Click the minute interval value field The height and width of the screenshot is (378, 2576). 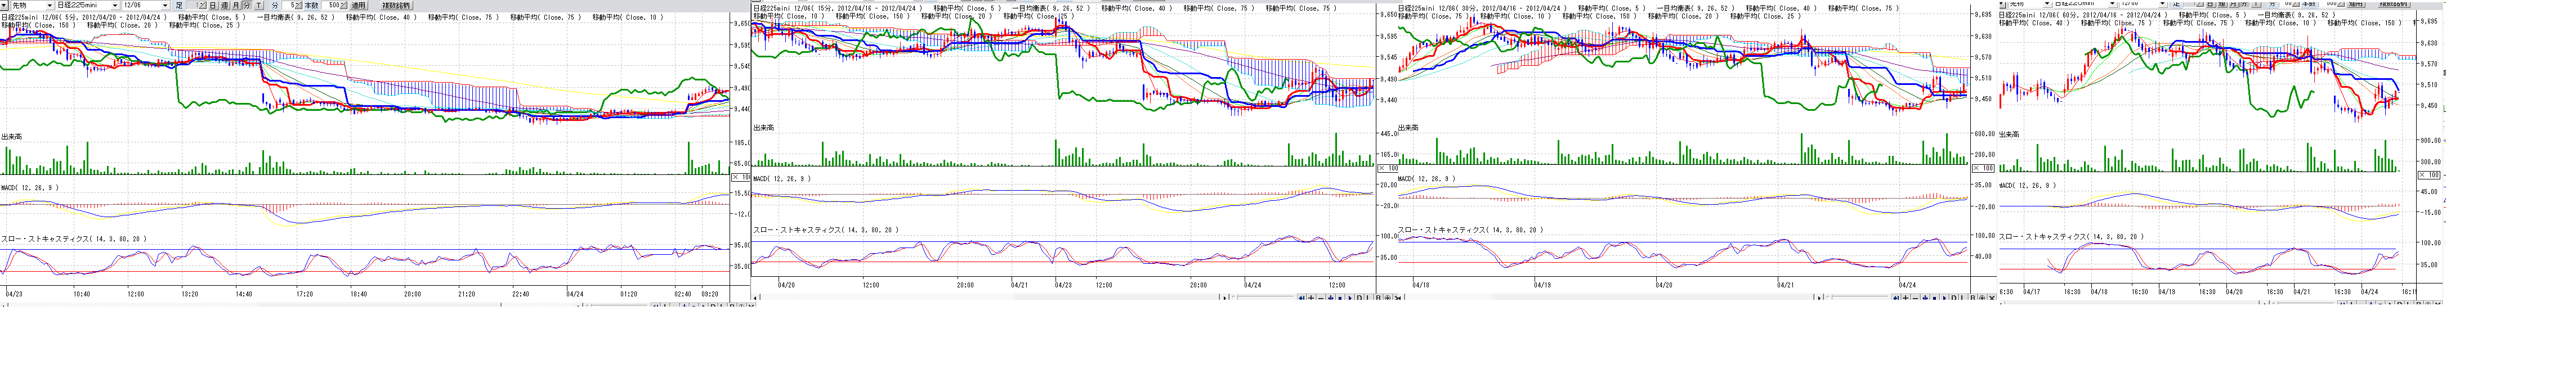(x=289, y=5)
